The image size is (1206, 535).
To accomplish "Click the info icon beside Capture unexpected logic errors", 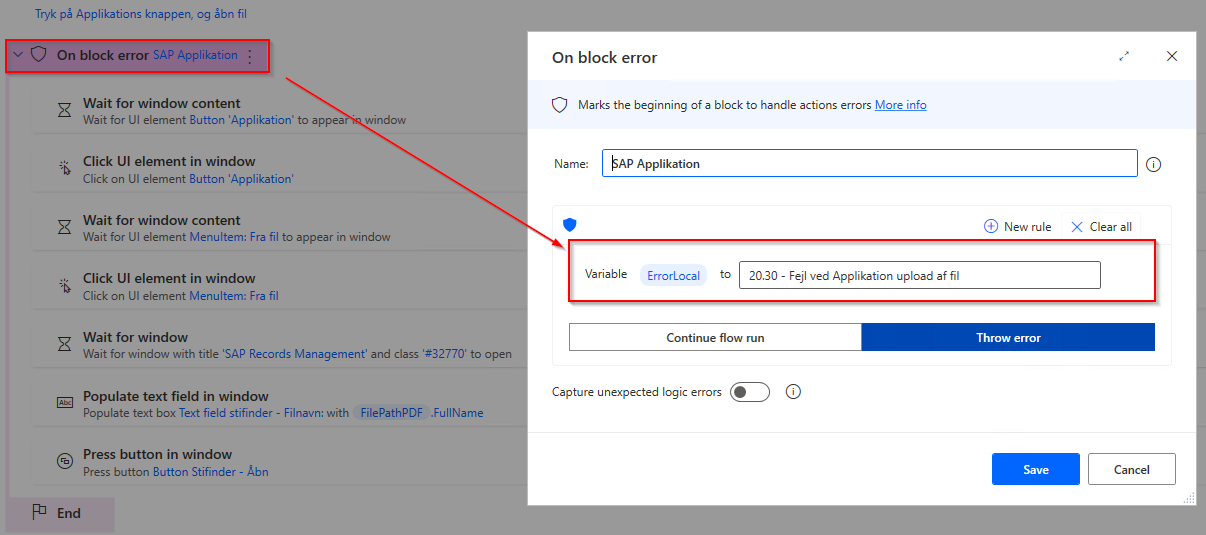I will pos(793,392).
